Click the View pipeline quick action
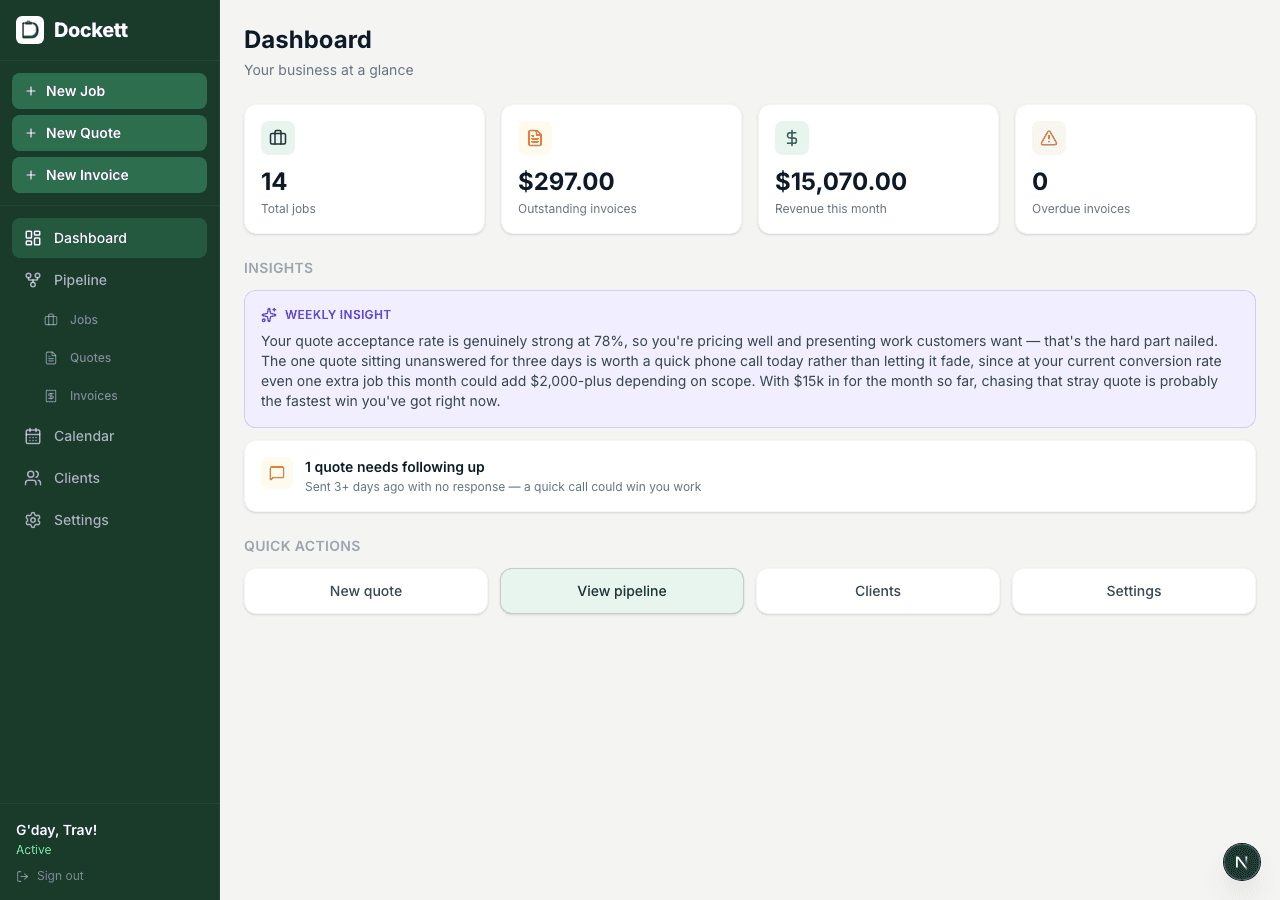 621,591
